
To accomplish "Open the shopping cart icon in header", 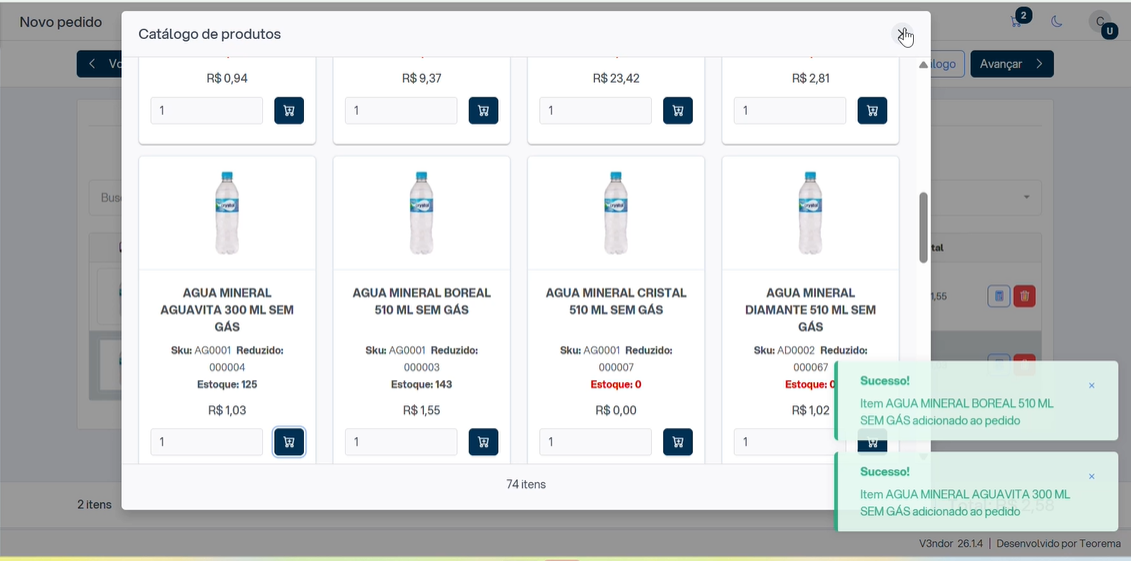I will 1017,21.
